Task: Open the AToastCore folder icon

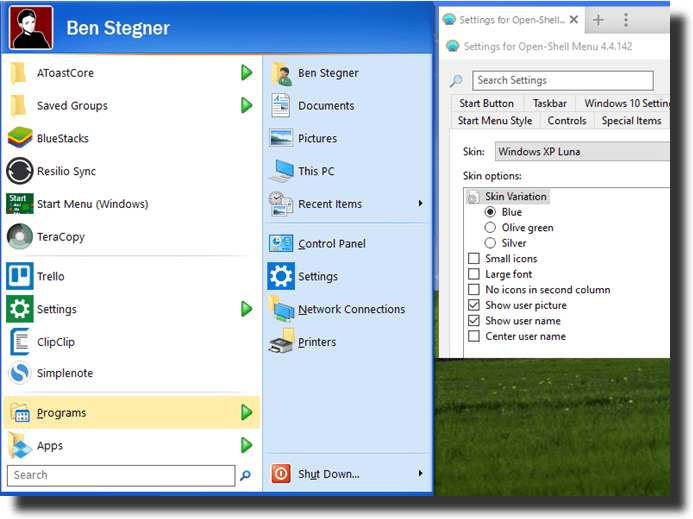Action: (x=19, y=73)
